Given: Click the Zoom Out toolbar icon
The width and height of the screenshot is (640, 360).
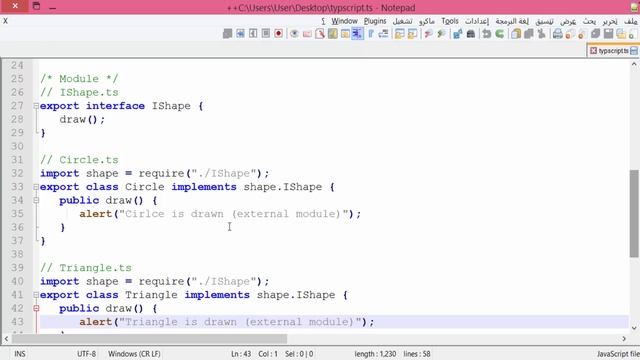Looking at the screenshot, I should pyautogui.click(x=428, y=34).
